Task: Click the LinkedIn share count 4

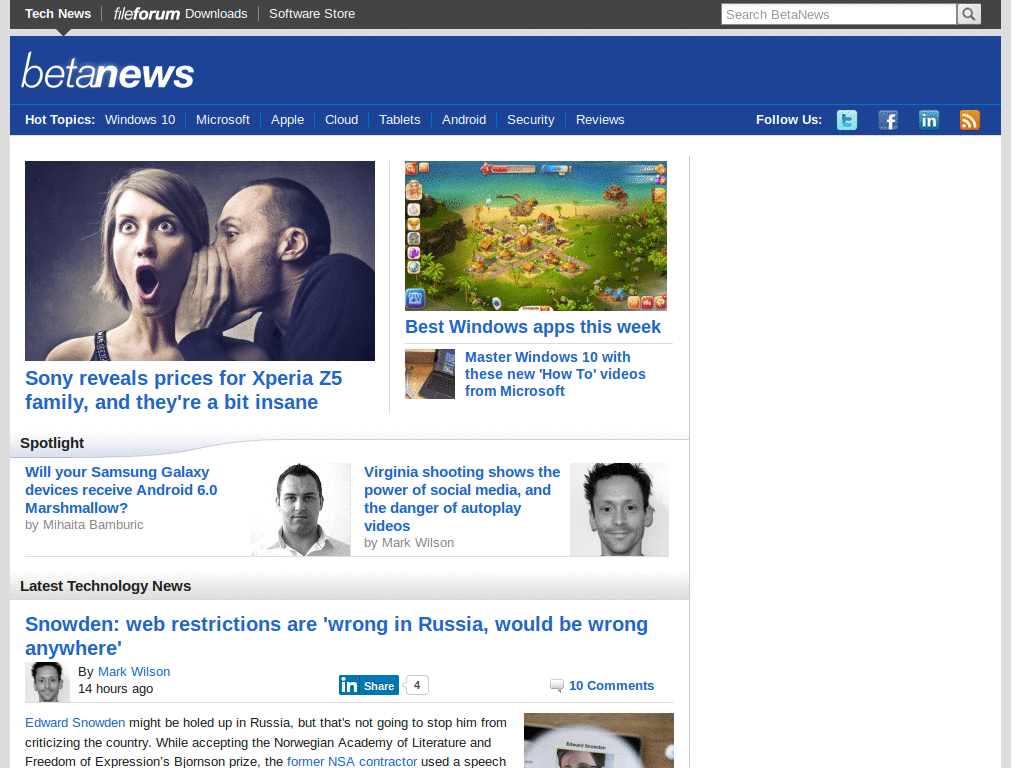Action: [417, 685]
